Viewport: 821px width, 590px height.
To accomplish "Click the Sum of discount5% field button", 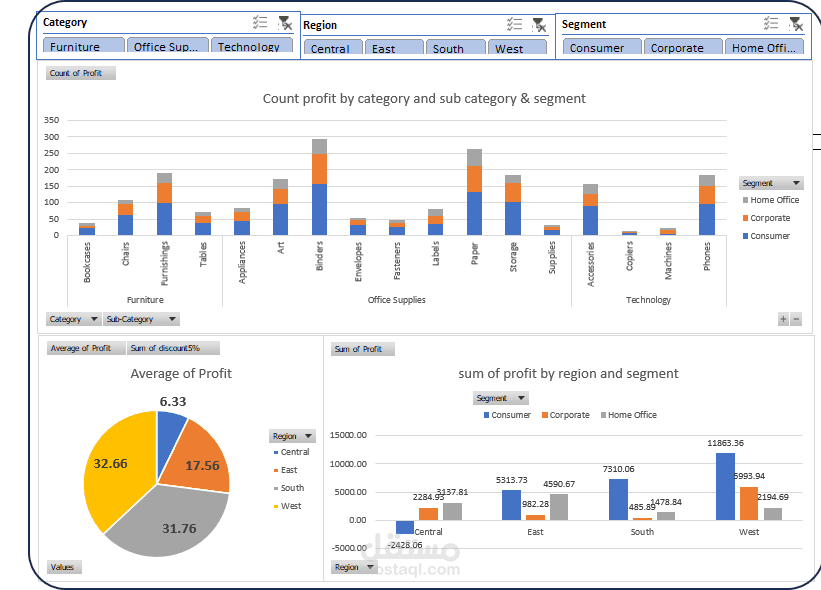I will point(173,348).
